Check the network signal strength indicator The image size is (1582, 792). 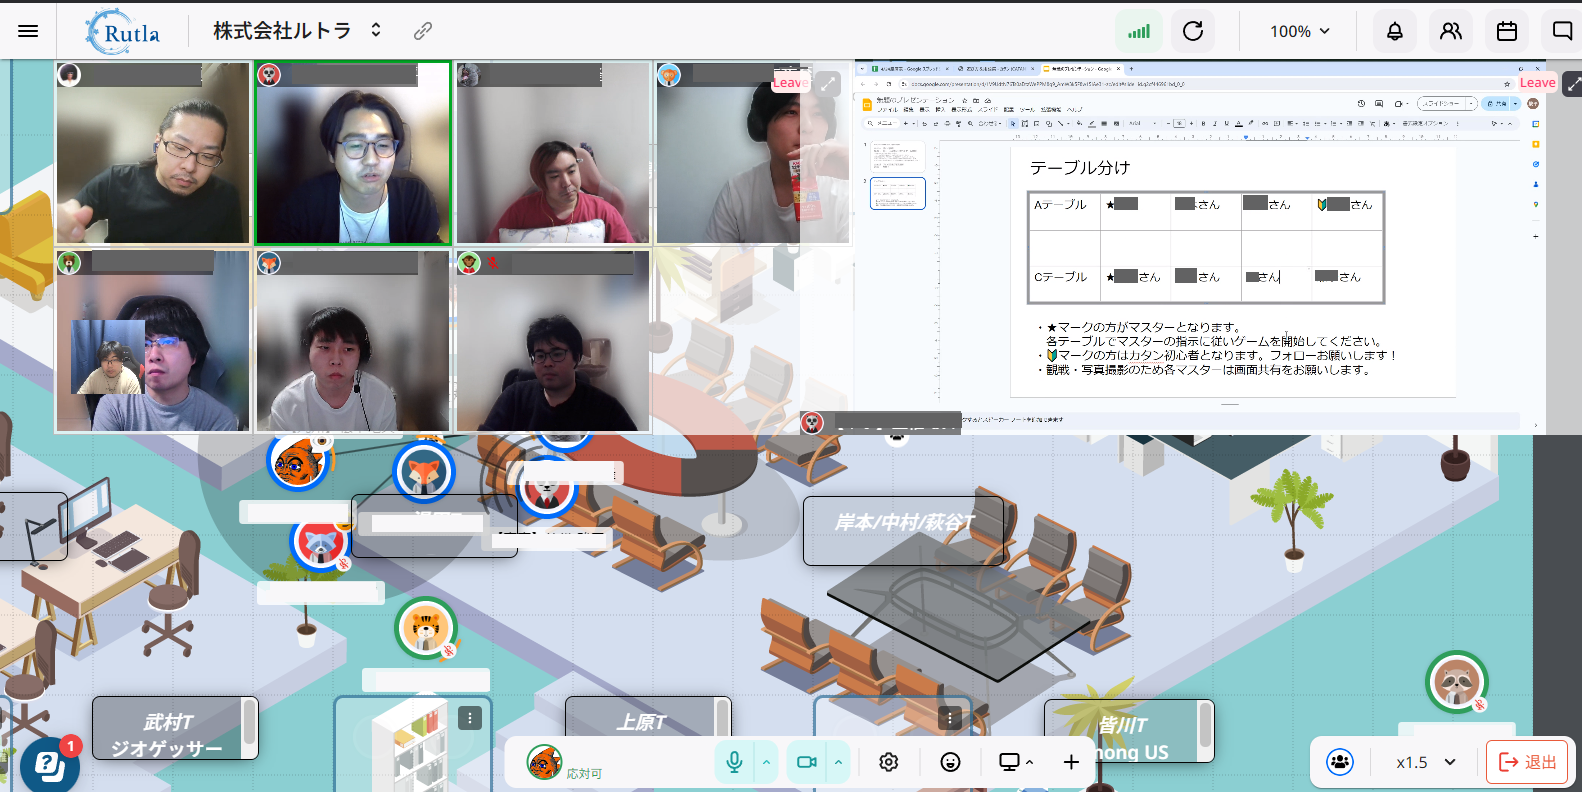(x=1139, y=31)
